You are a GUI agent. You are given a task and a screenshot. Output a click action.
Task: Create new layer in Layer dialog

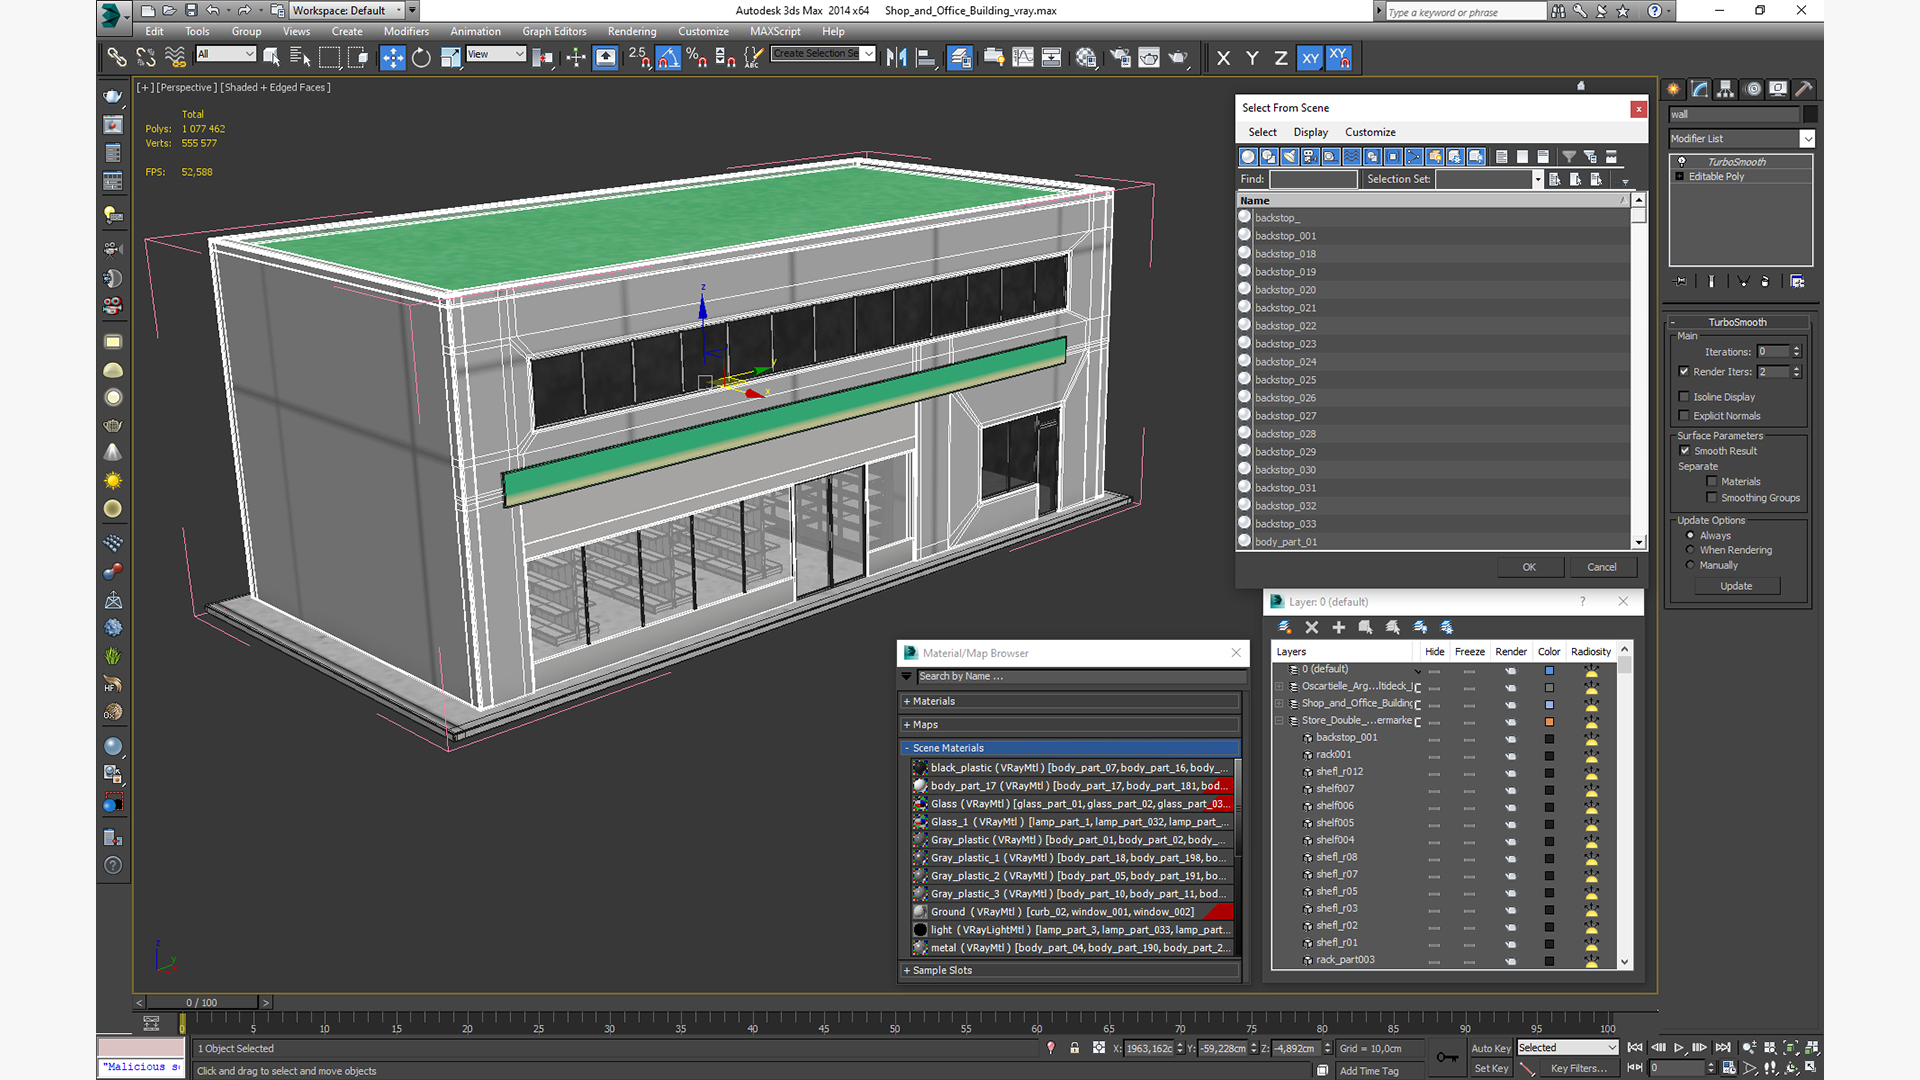click(x=1285, y=627)
